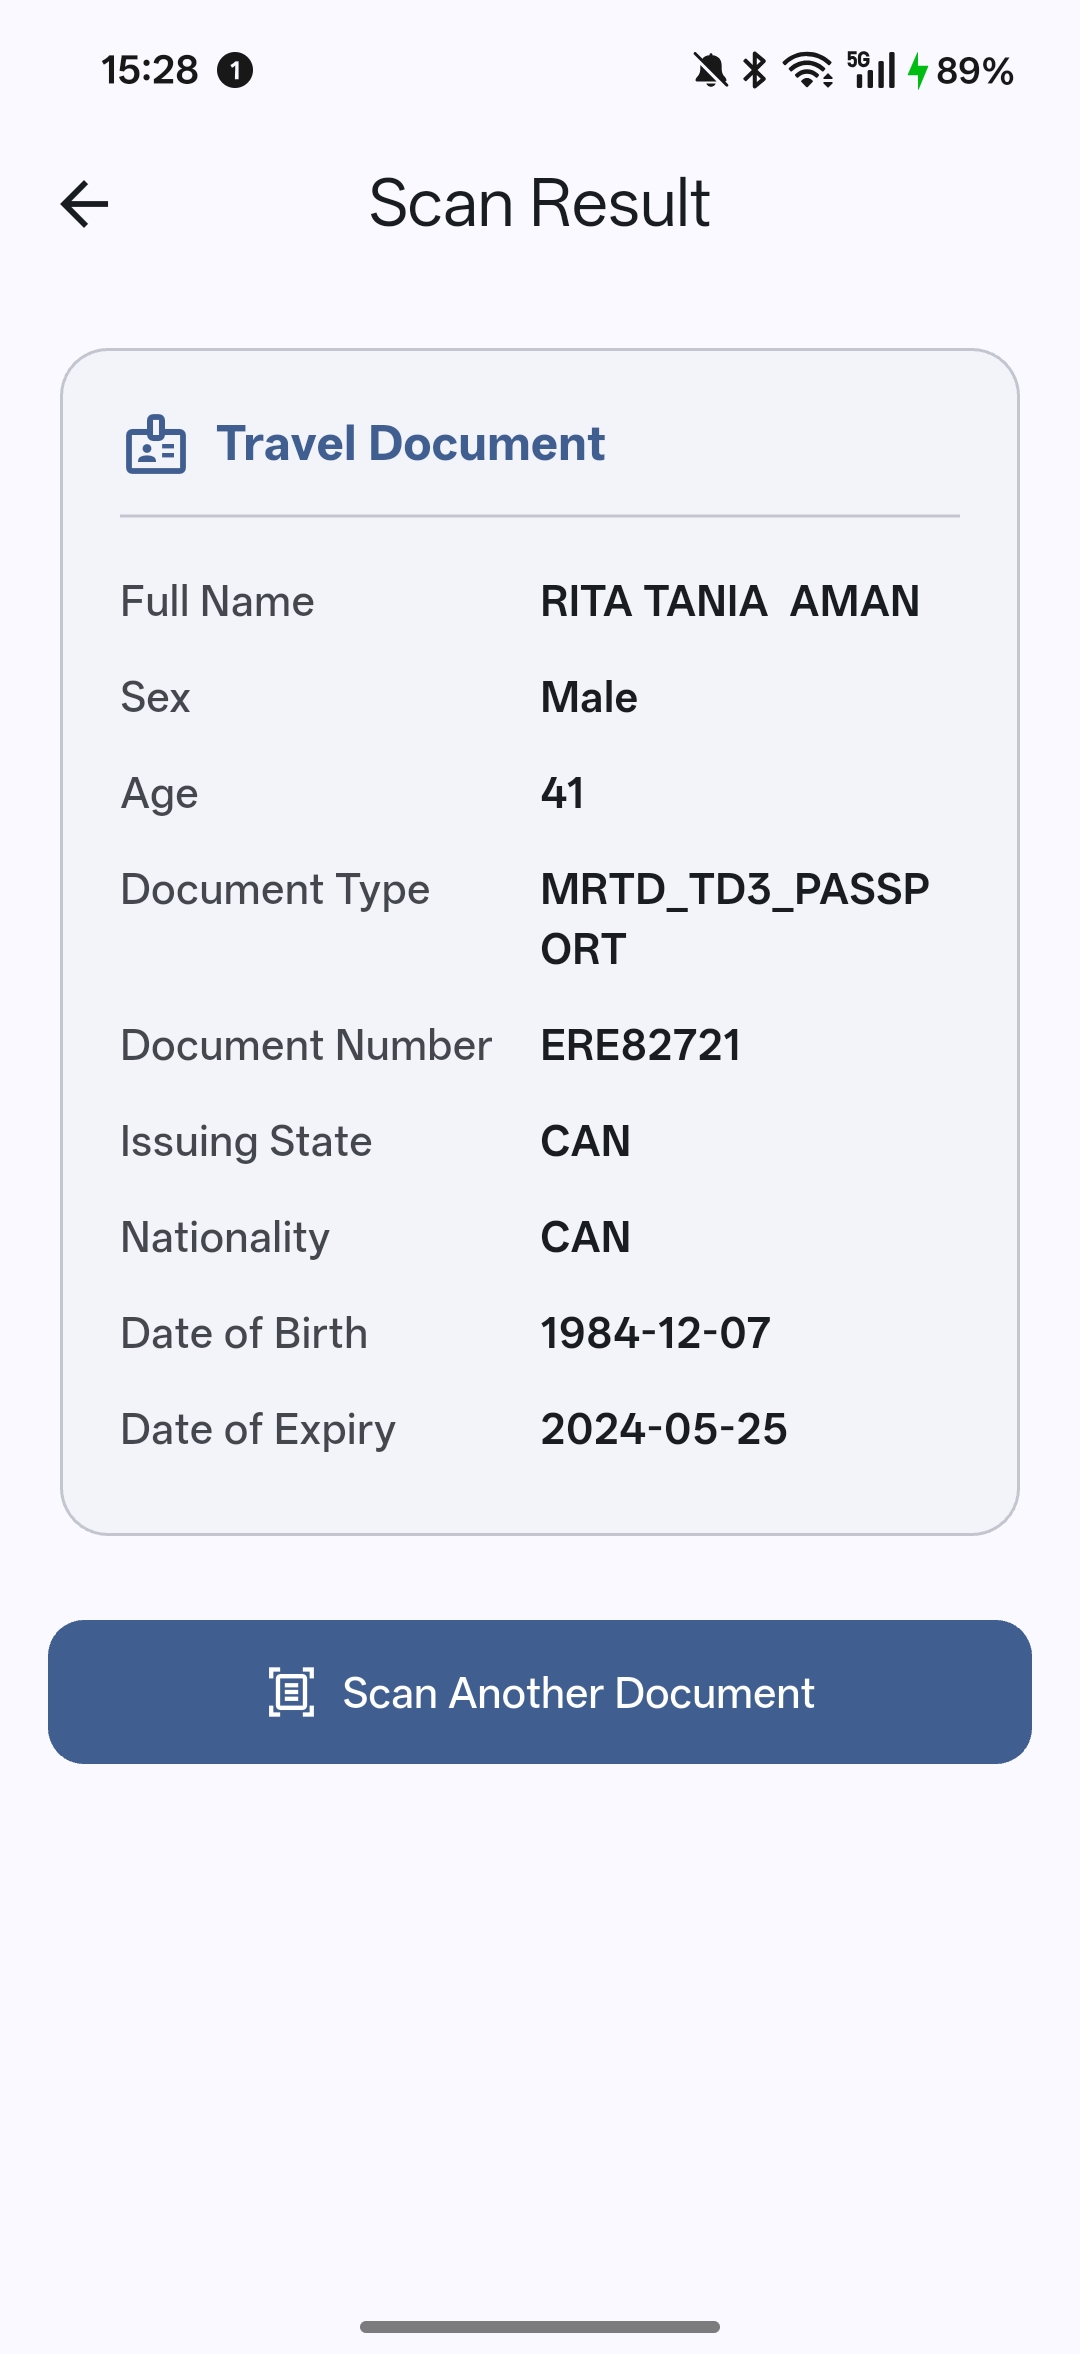Screen dimensions: 1080x2354
Task: Tap the document number ERE82721
Action: (x=640, y=1045)
